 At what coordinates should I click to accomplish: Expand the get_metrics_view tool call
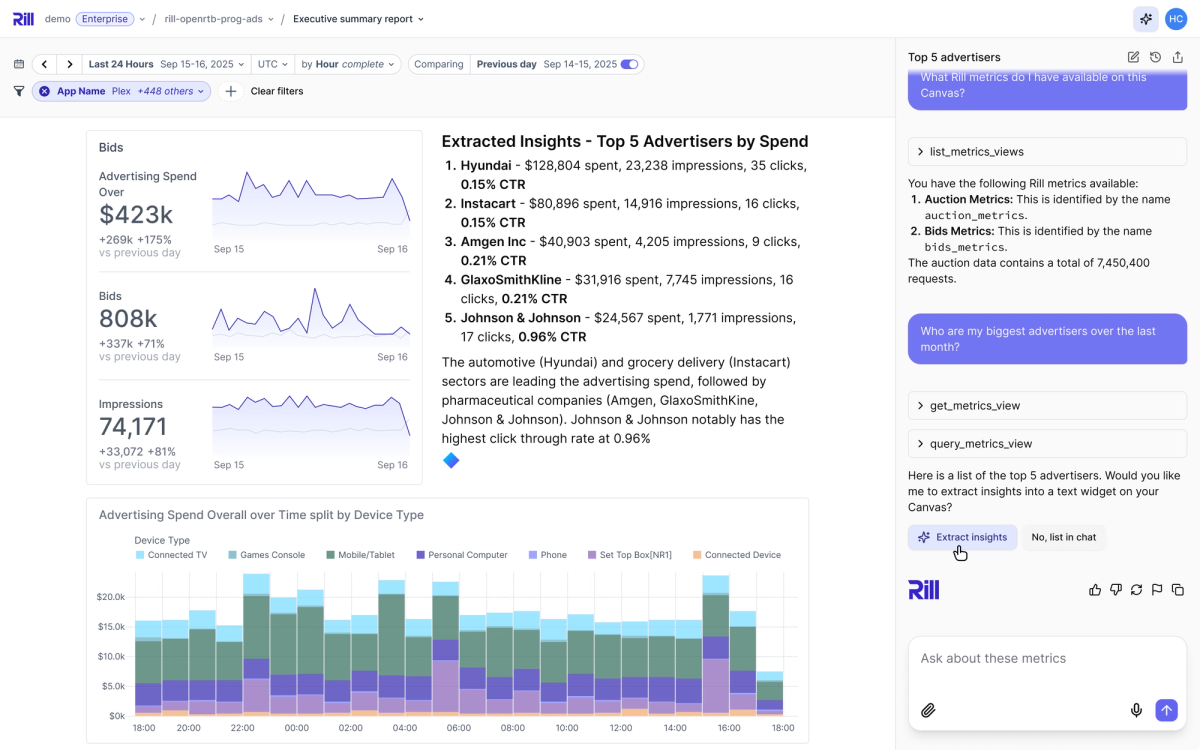click(x=1047, y=406)
